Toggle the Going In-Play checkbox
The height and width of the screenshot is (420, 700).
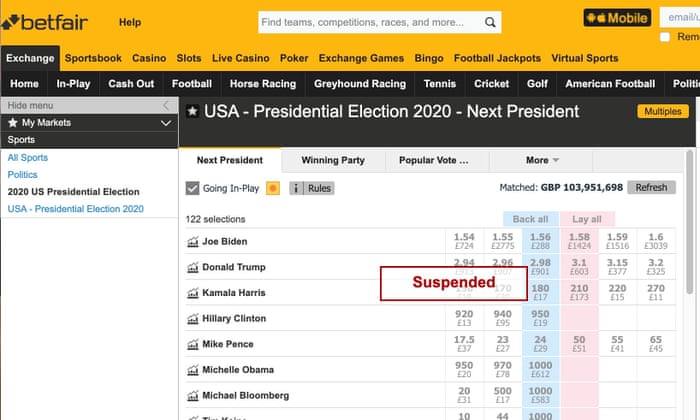pyautogui.click(x=193, y=188)
